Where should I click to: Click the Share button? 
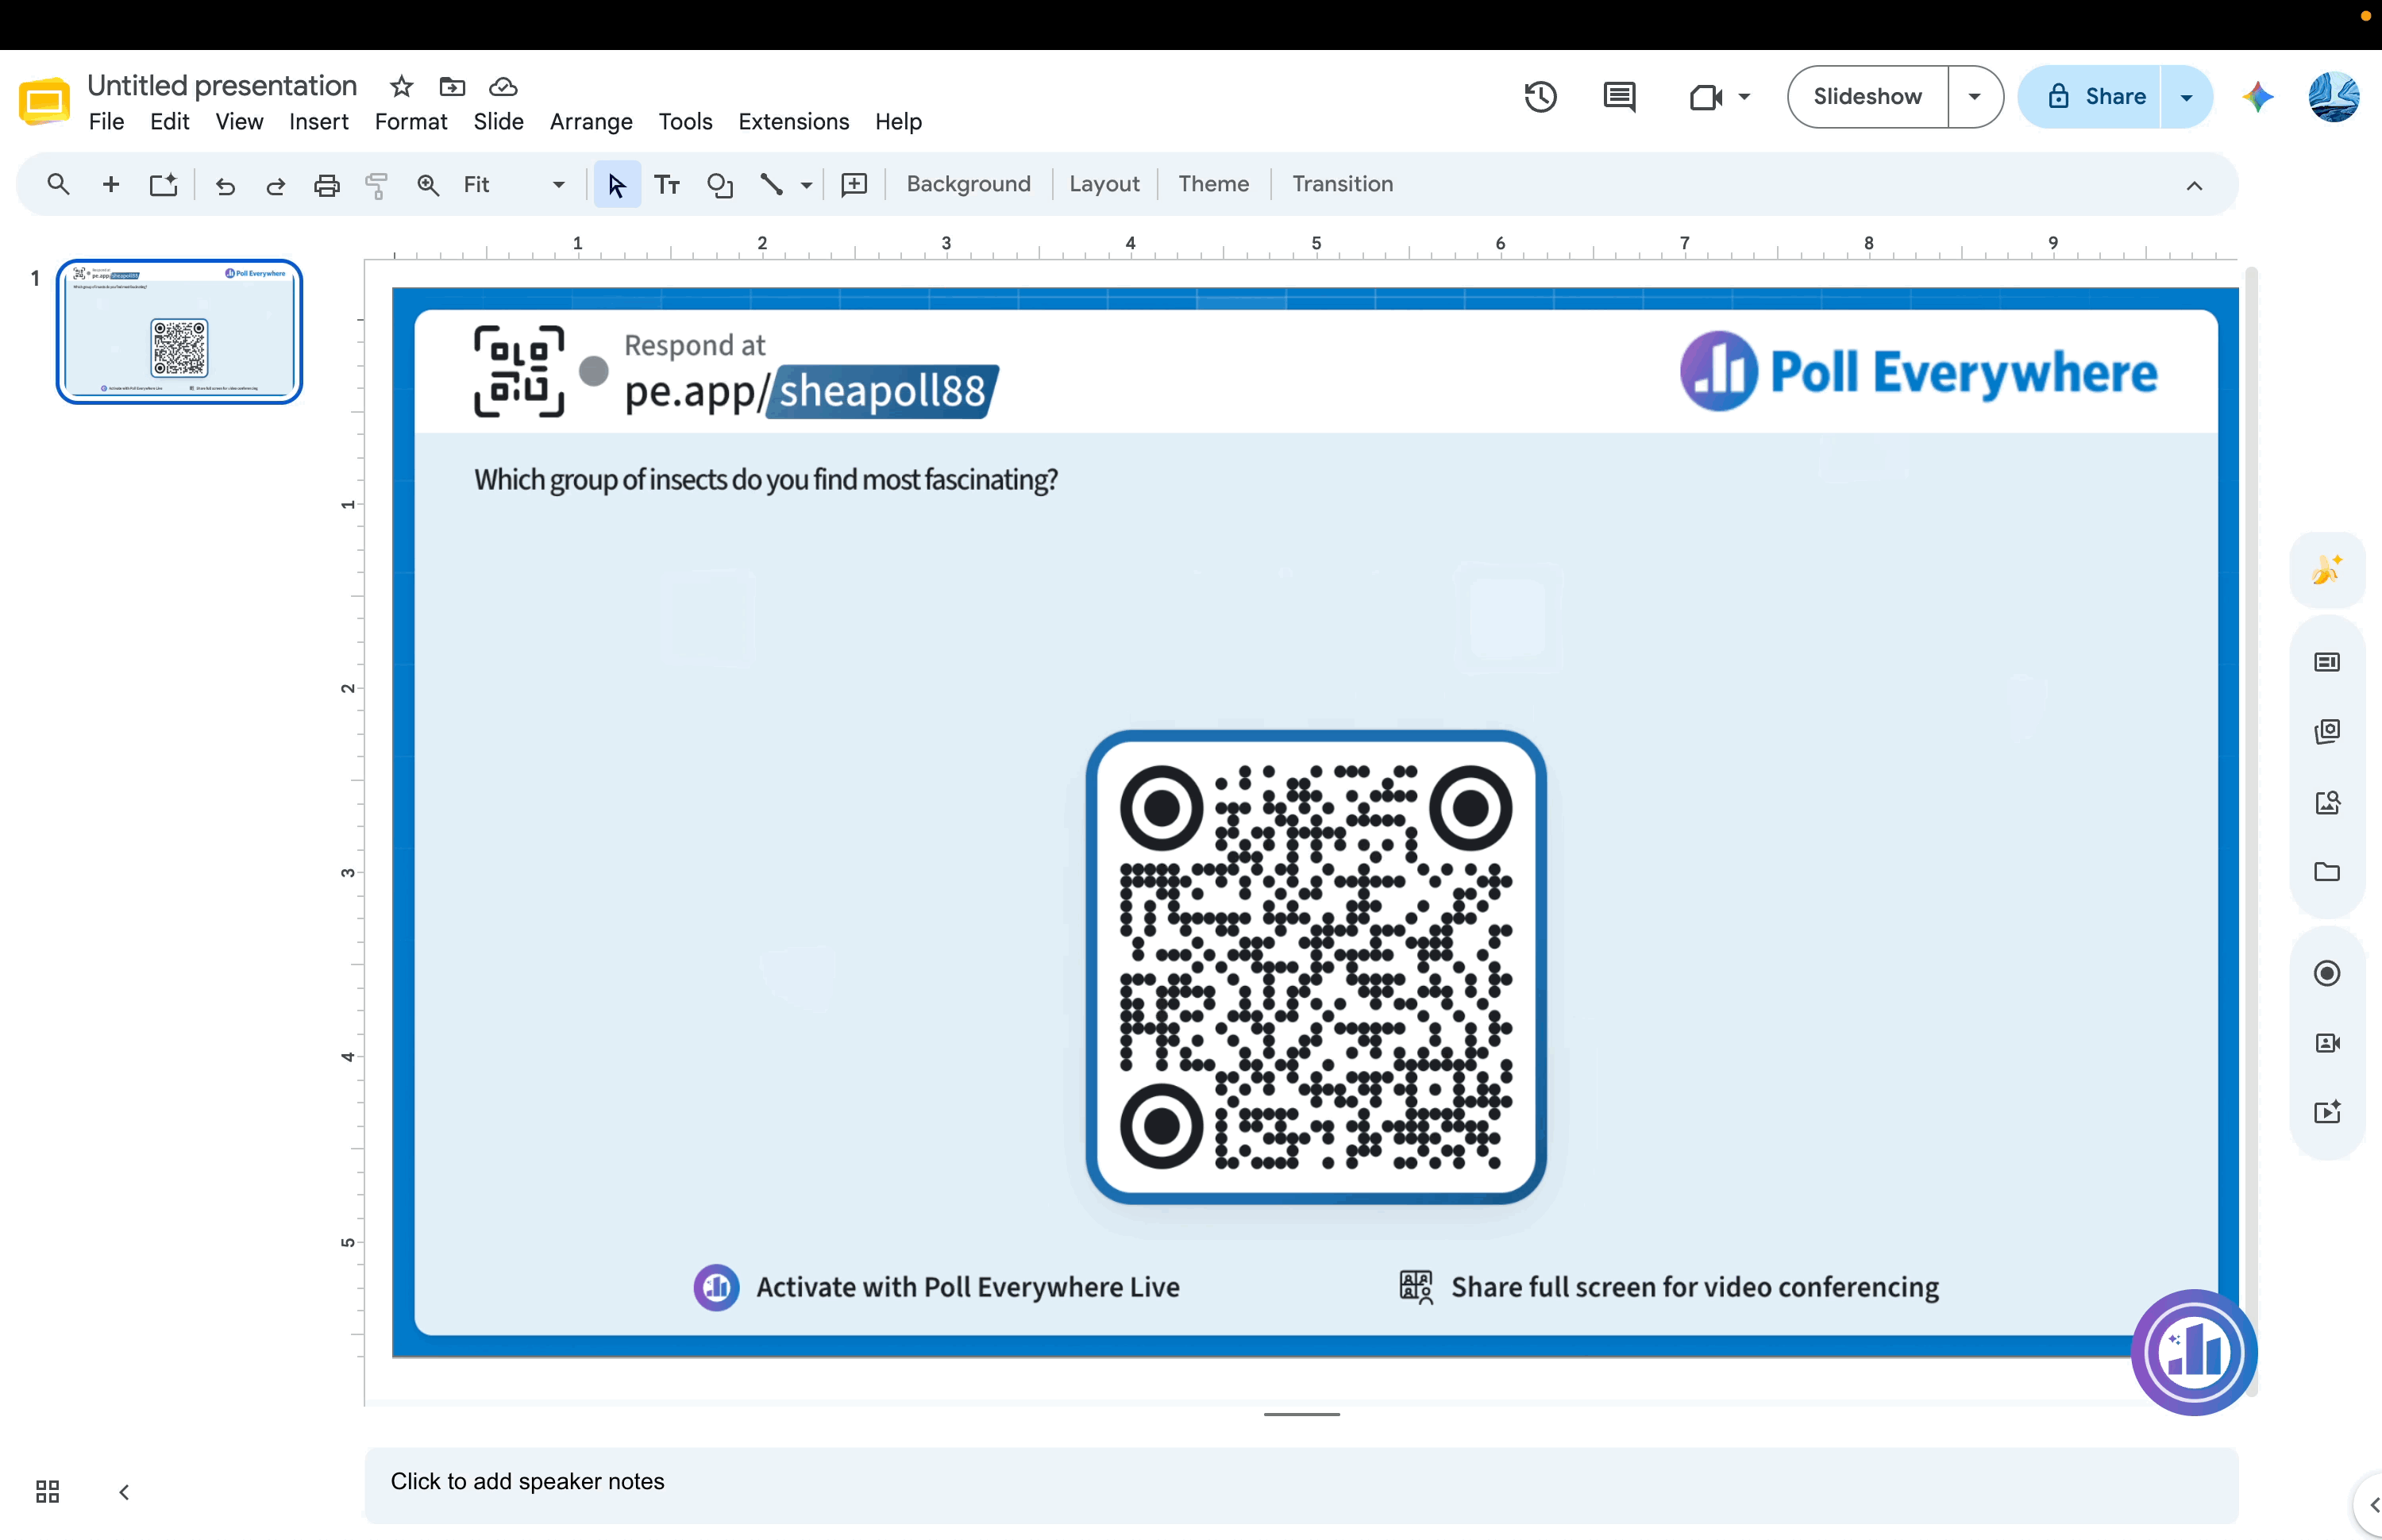(x=2091, y=97)
